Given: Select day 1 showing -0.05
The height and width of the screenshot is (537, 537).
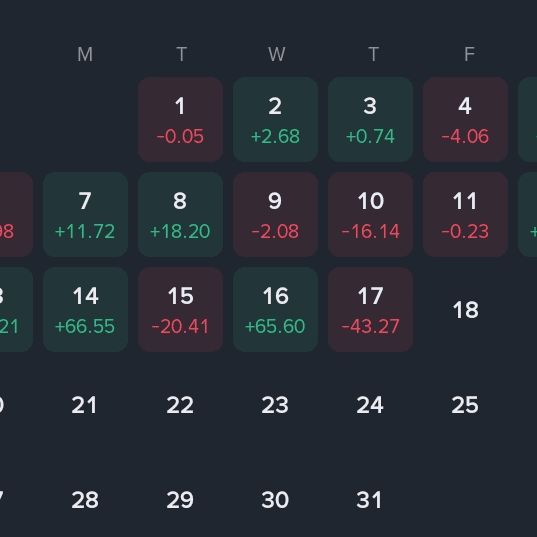Looking at the screenshot, I should (180, 120).
